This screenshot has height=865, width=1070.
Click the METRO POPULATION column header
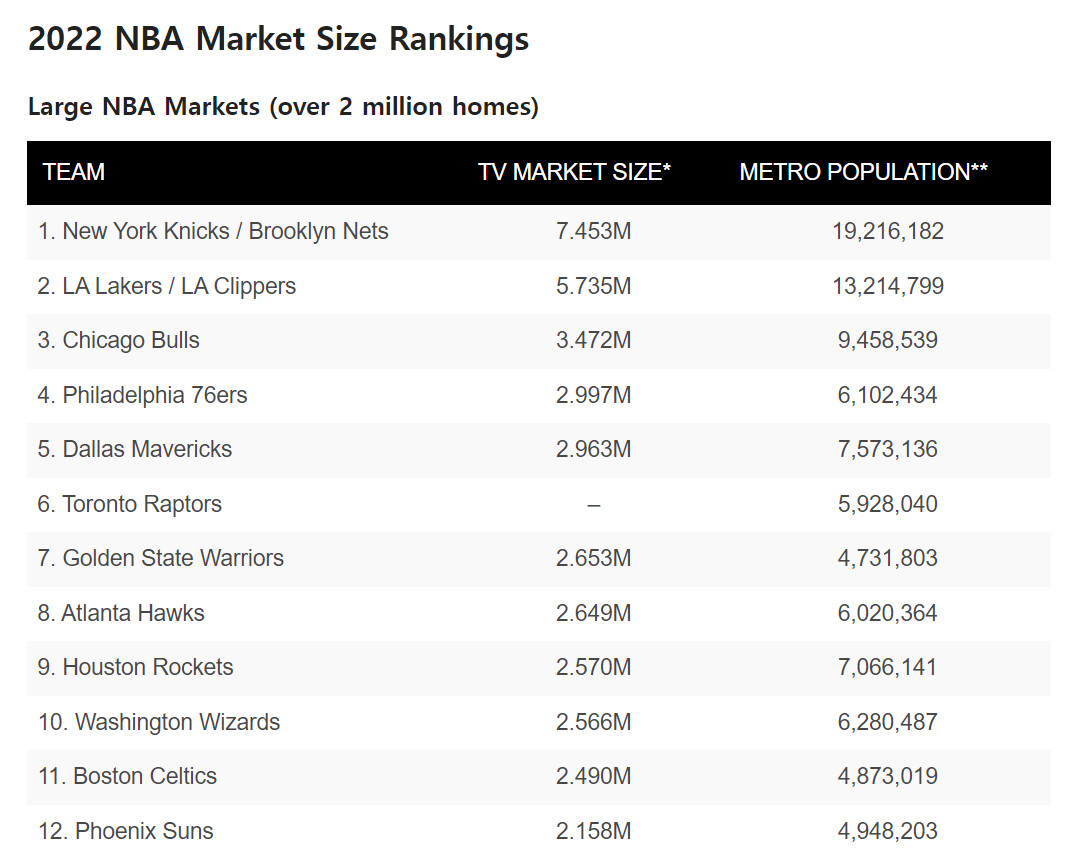pyautogui.click(x=863, y=172)
